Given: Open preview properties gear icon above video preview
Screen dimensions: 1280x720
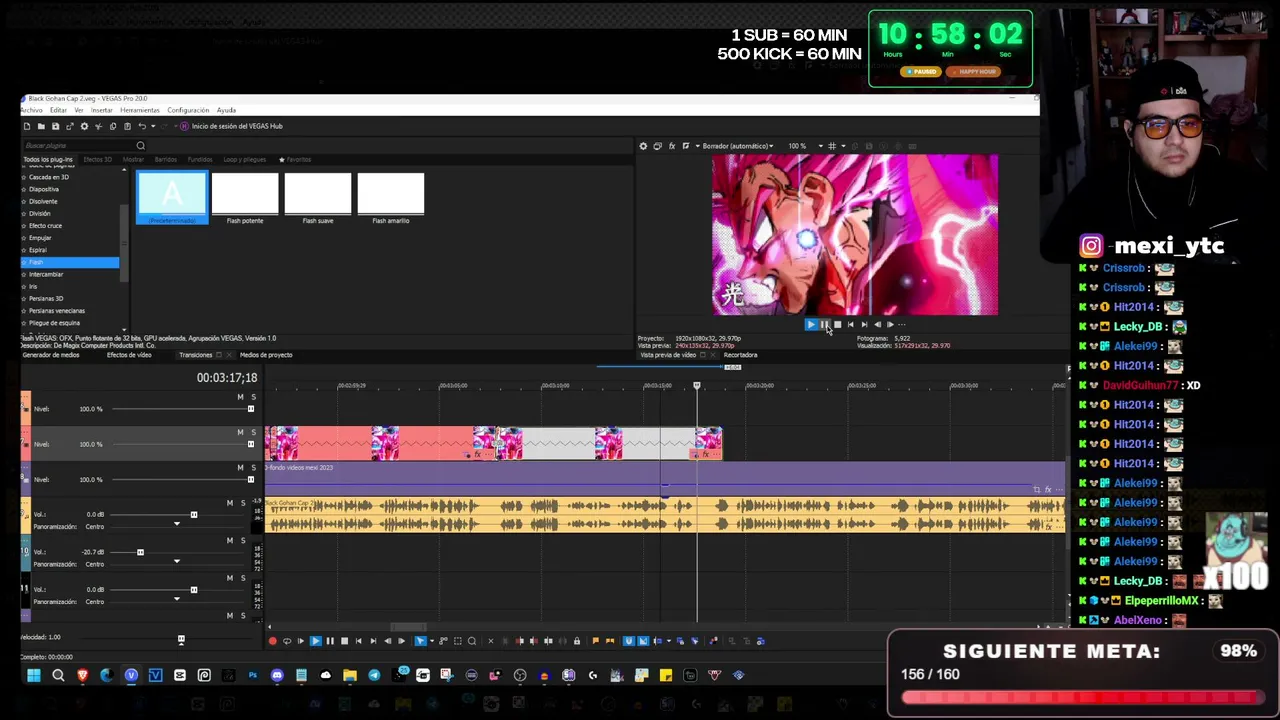Looking at the screenshot, I should pos(643,146).
